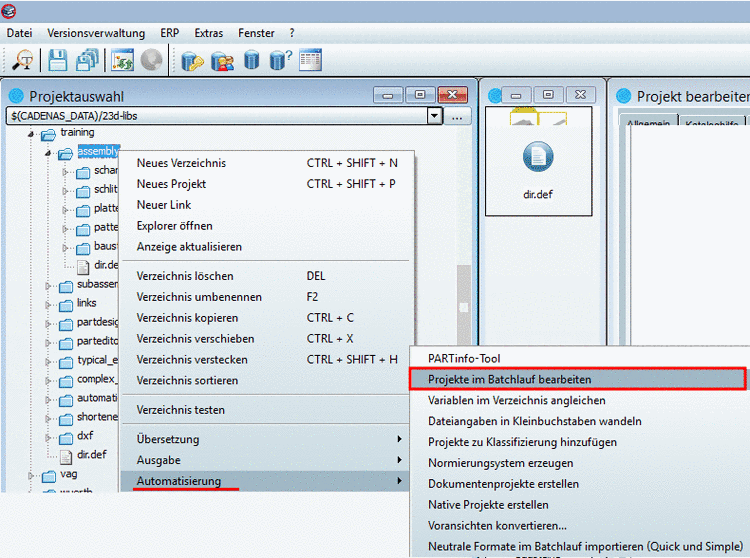Select Neutrale Formate im Batchlauf importieren

pos(580,547)
